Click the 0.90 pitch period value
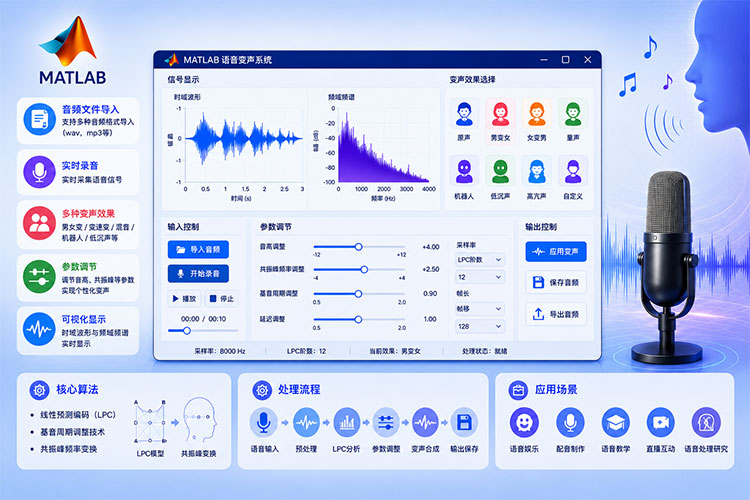The width and height of the screenshot is (750, 500). 430,293
